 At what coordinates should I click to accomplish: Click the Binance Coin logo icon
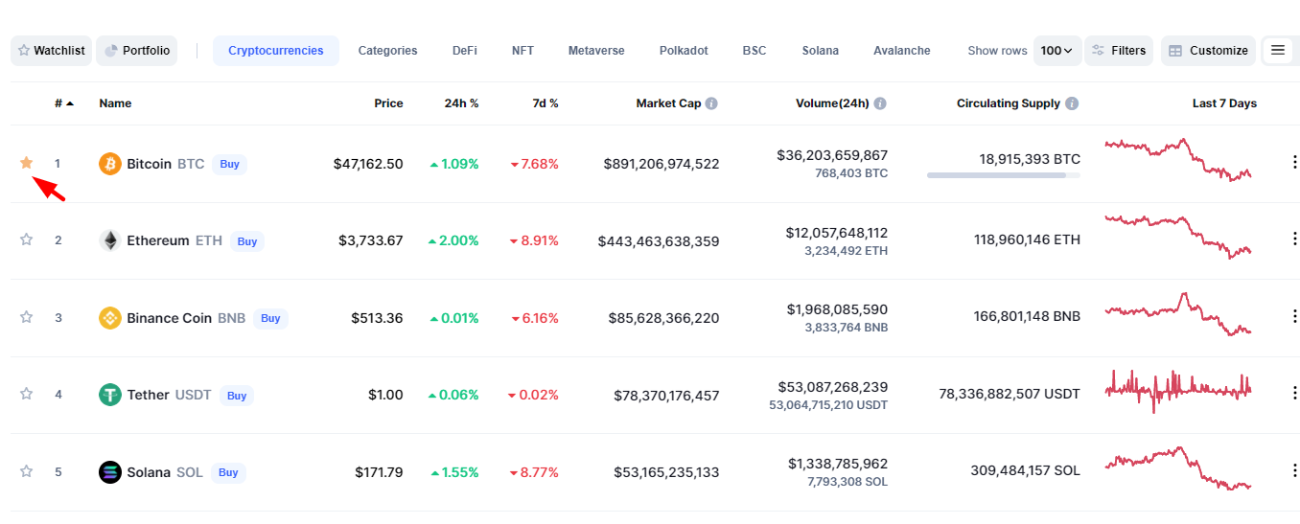pyautogui.click(x=110, y=318)
